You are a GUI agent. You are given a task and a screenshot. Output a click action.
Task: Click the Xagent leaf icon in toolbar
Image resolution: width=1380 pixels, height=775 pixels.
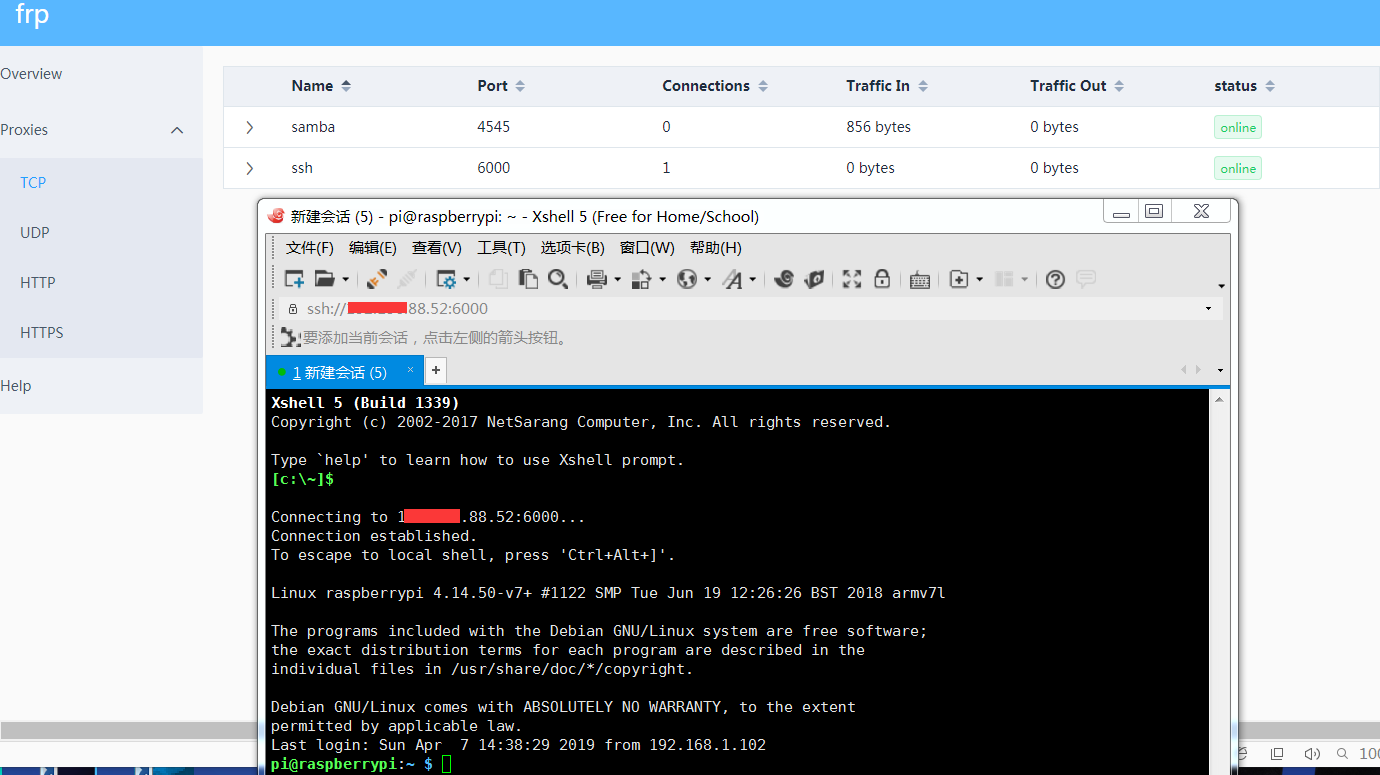point(814,279)
